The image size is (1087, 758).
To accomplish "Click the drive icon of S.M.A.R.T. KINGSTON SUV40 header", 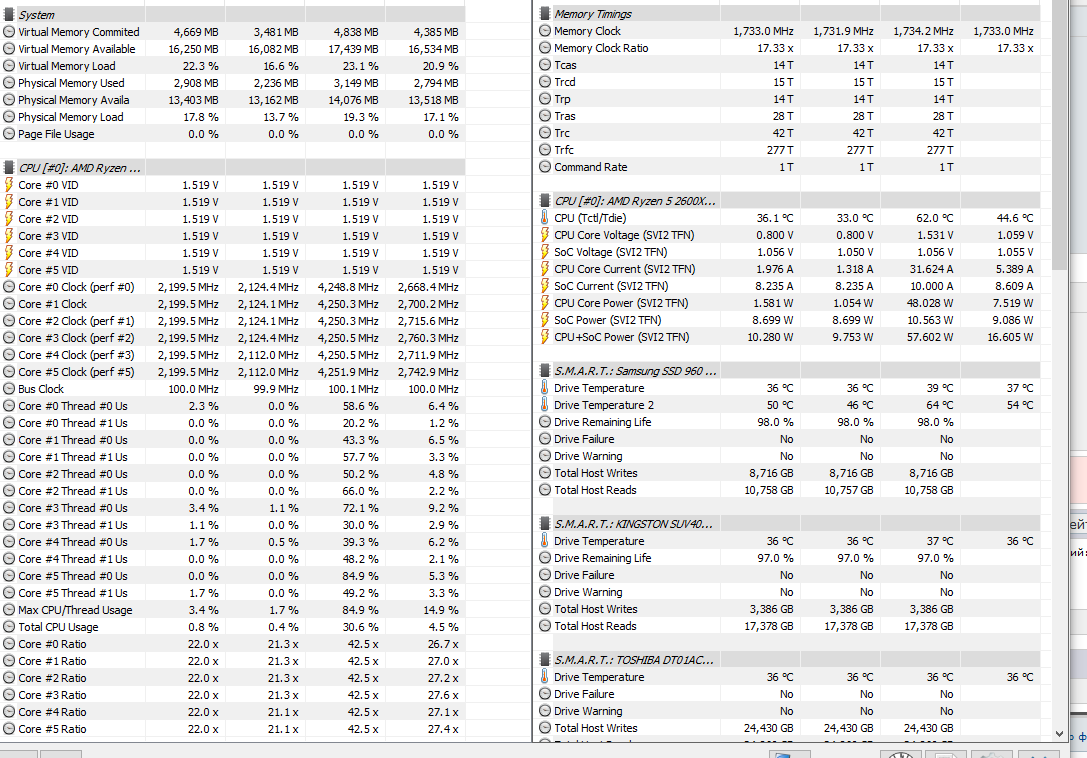I will tap(545, 524).
